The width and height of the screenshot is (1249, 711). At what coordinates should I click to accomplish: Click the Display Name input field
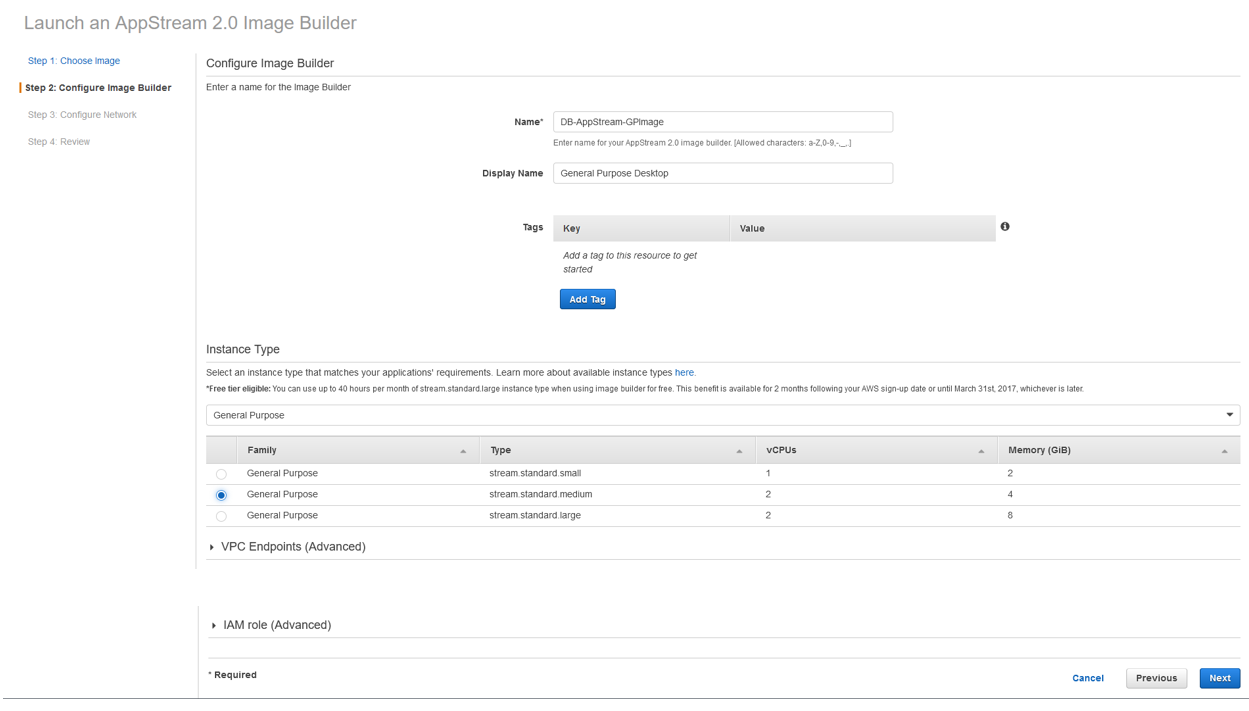[x=722, y=172]
